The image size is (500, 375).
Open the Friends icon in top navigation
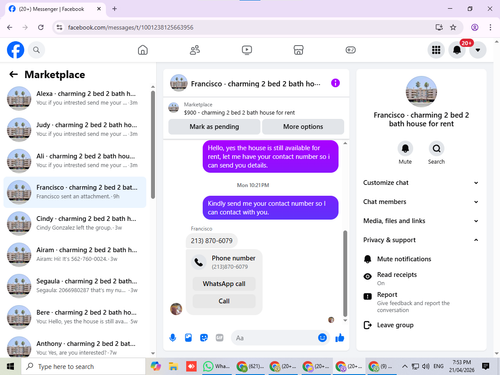coord(195,50)
